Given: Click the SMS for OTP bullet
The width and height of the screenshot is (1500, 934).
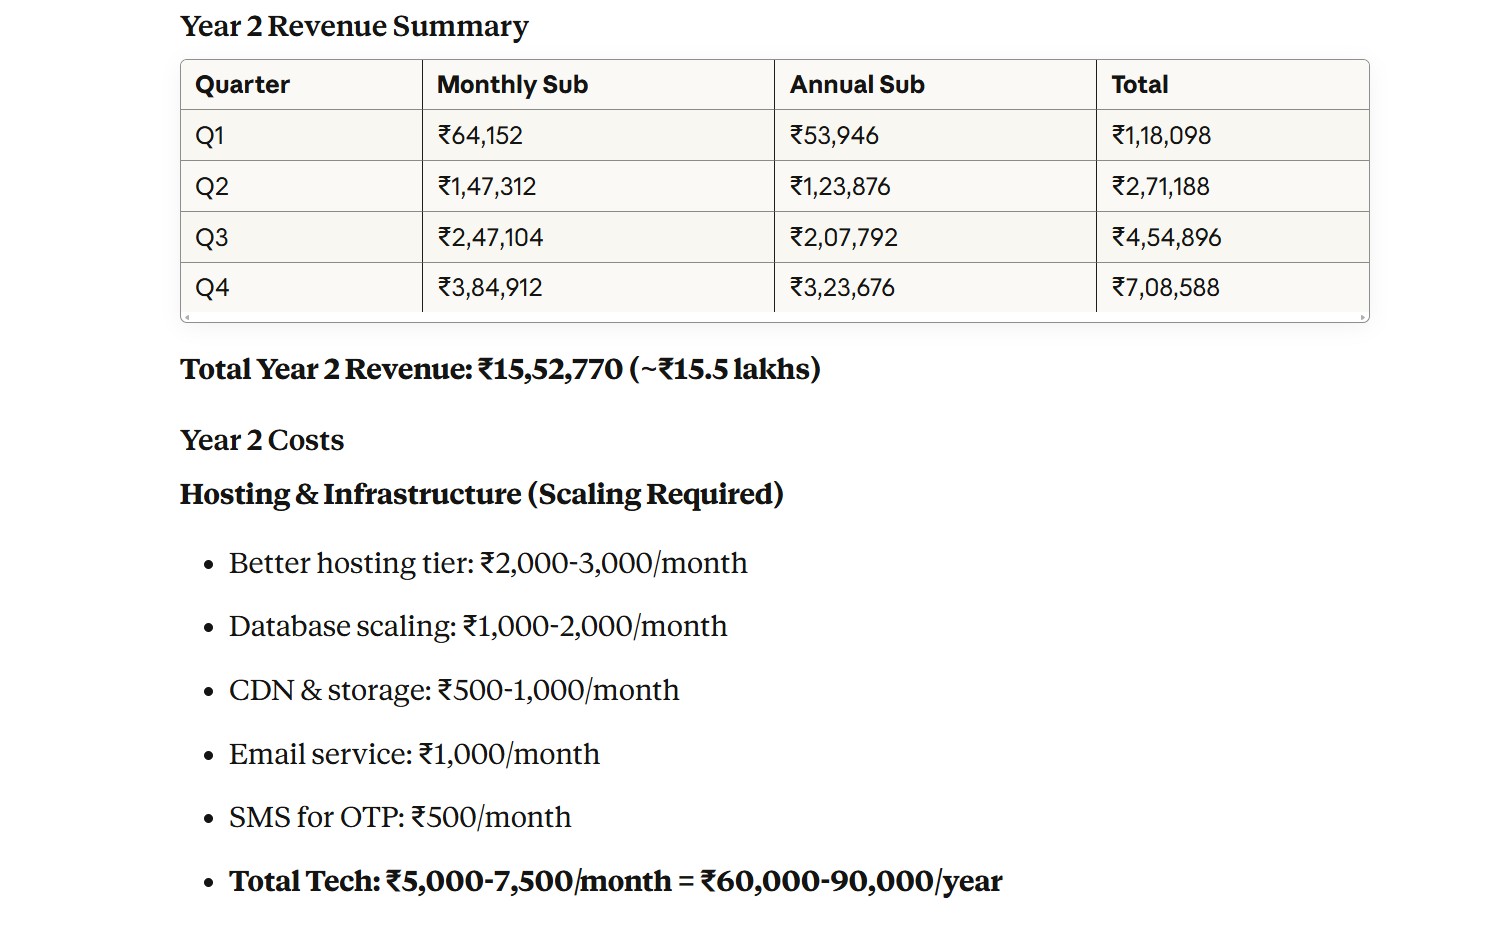Looking at the screenshot, I should (x=399, y=817).
